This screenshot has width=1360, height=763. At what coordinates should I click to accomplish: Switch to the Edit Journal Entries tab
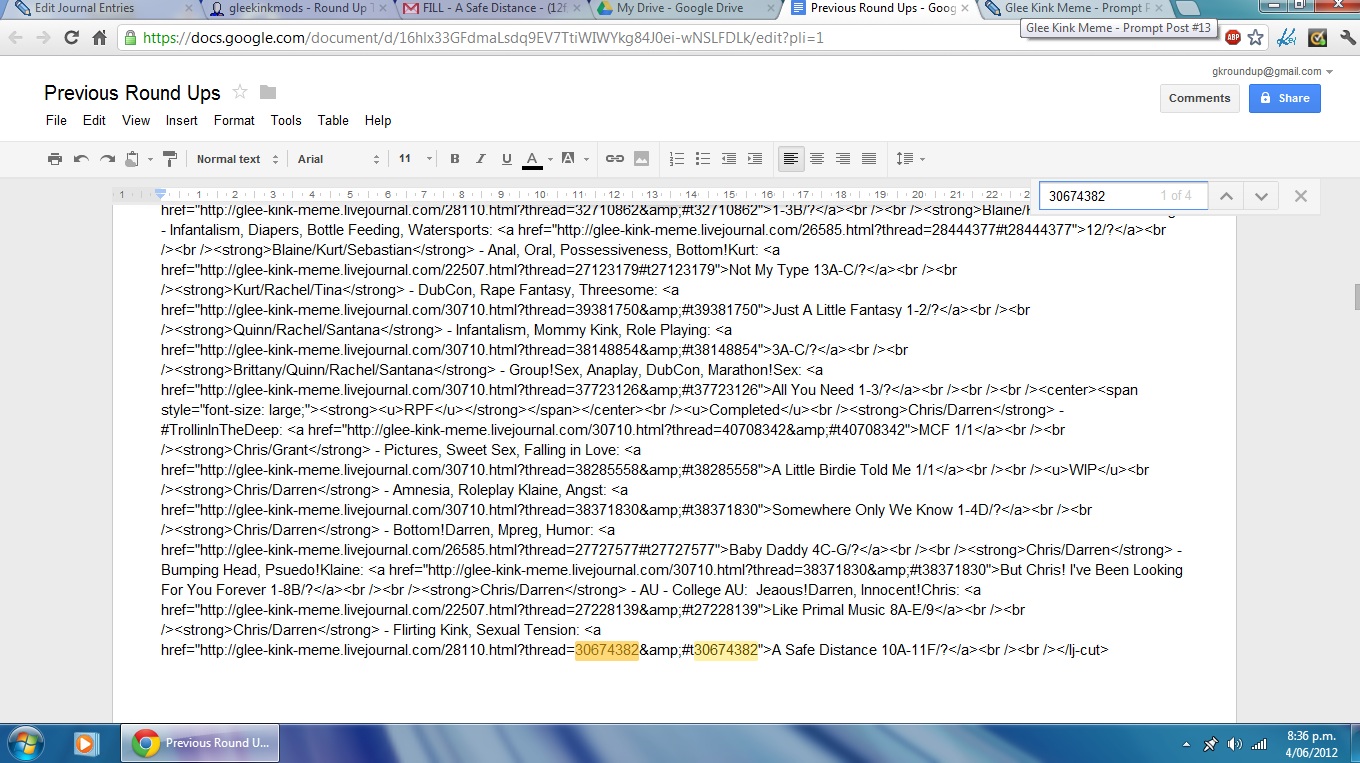(x=103, y=8)
